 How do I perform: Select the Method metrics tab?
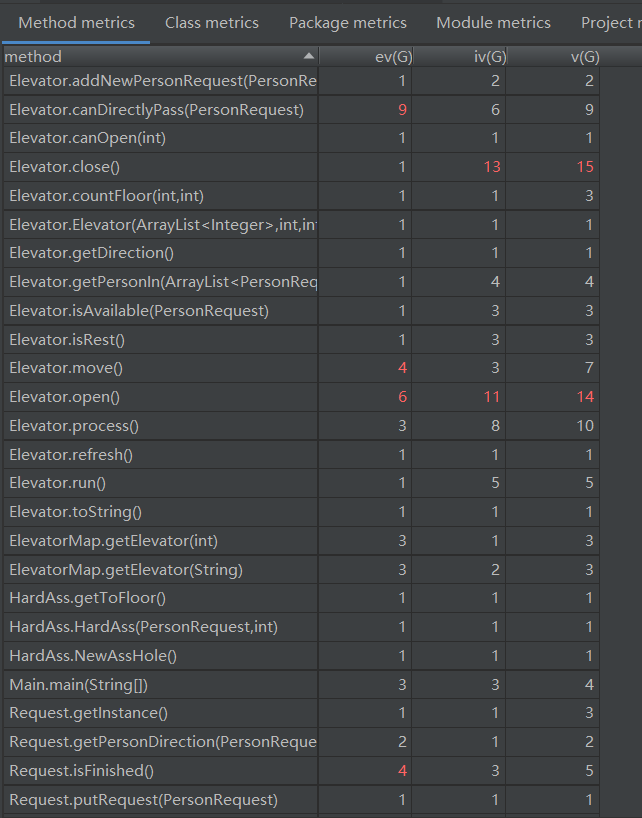76,22
